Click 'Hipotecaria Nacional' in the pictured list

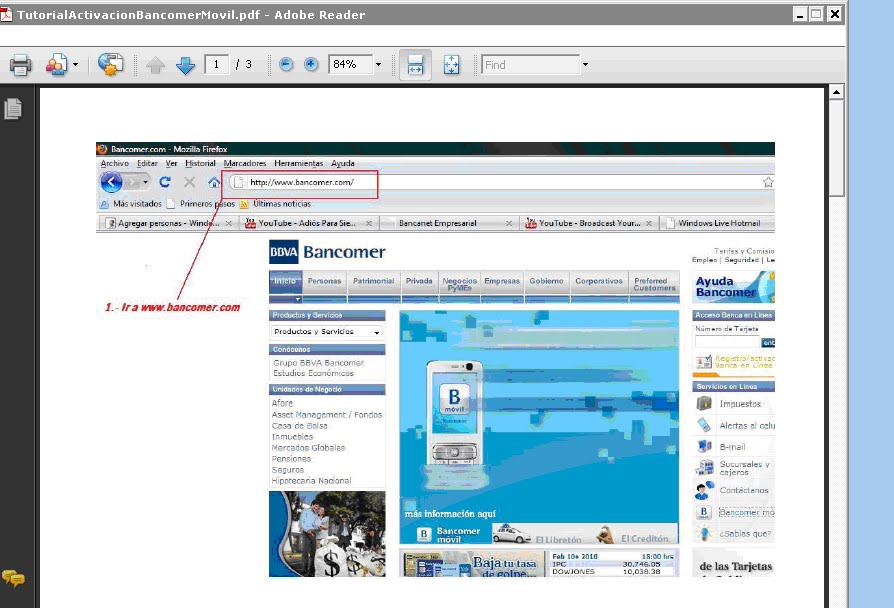pyautogui.click(x=311, y=481)
